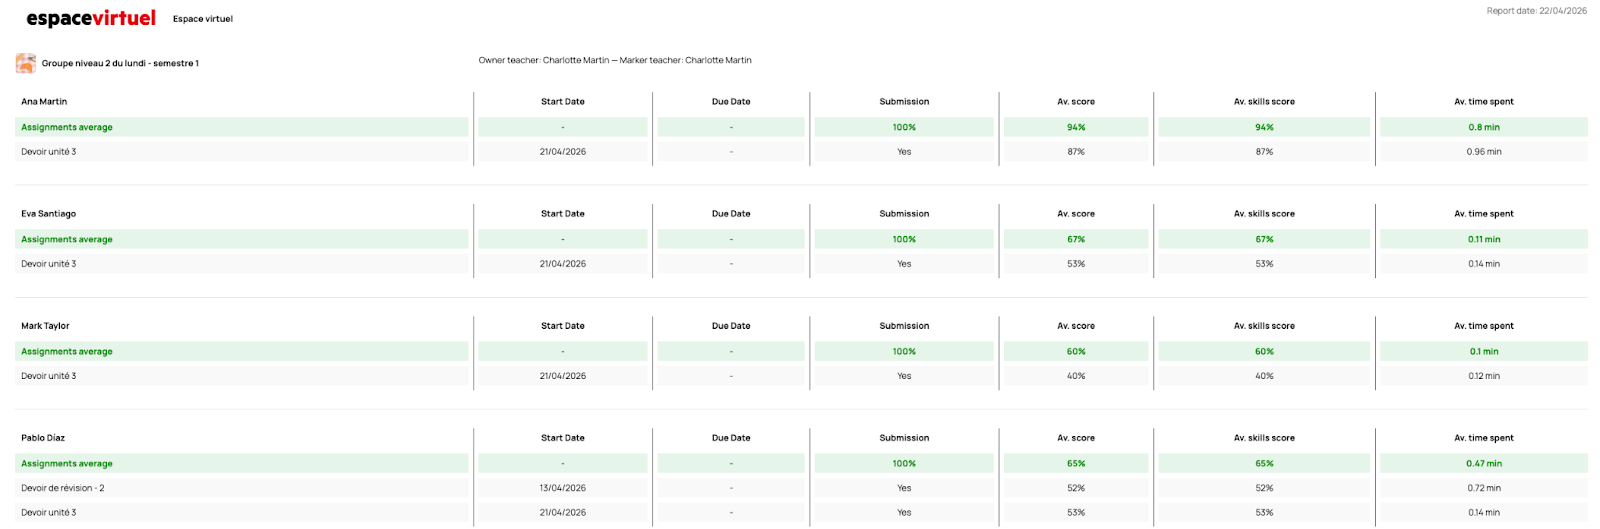
Task: Click the espacevirtuel logo
Action: coord(91,18)
